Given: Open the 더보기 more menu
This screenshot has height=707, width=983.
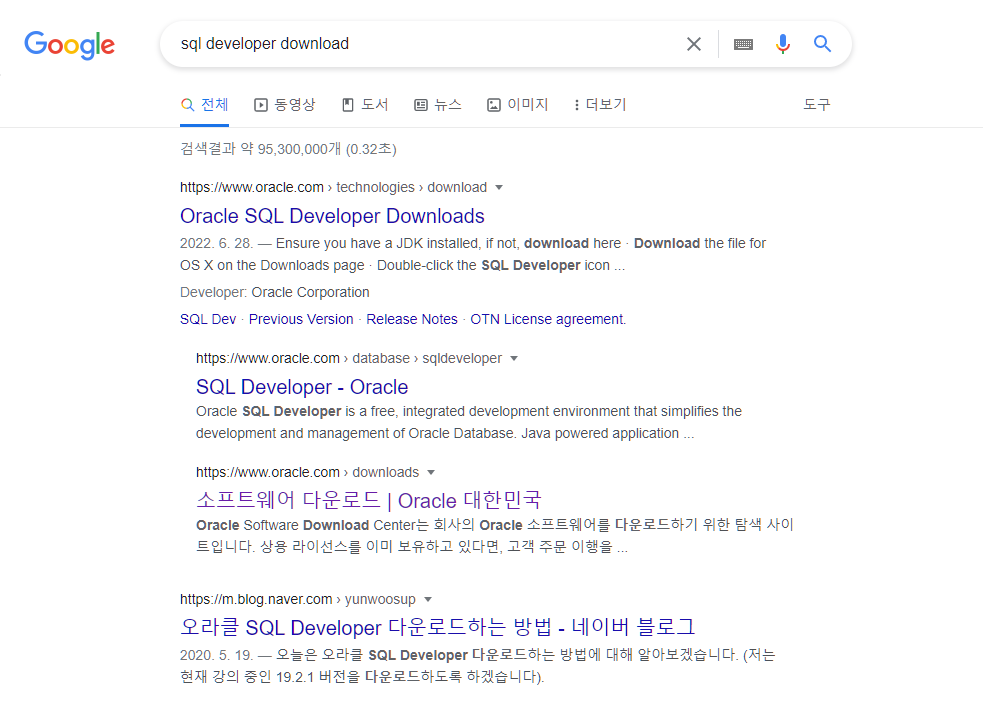Looking at the screenshot, I should pyautogui.click(x=601, y=105).
